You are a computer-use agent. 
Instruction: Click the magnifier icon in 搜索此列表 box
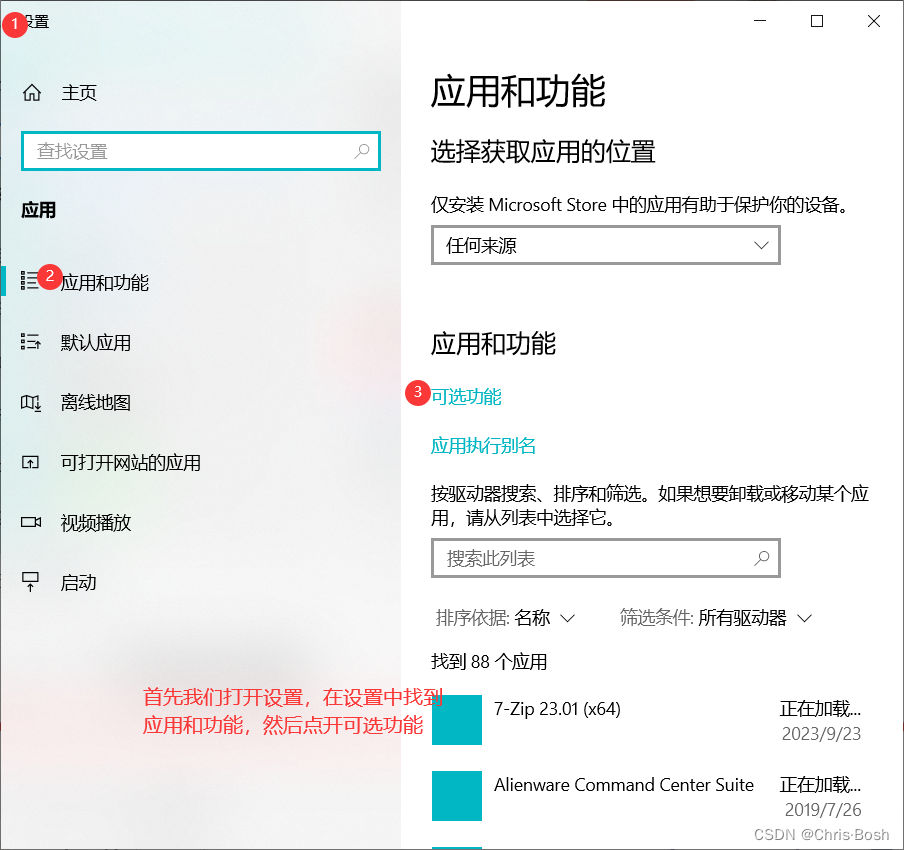(762, 558)
